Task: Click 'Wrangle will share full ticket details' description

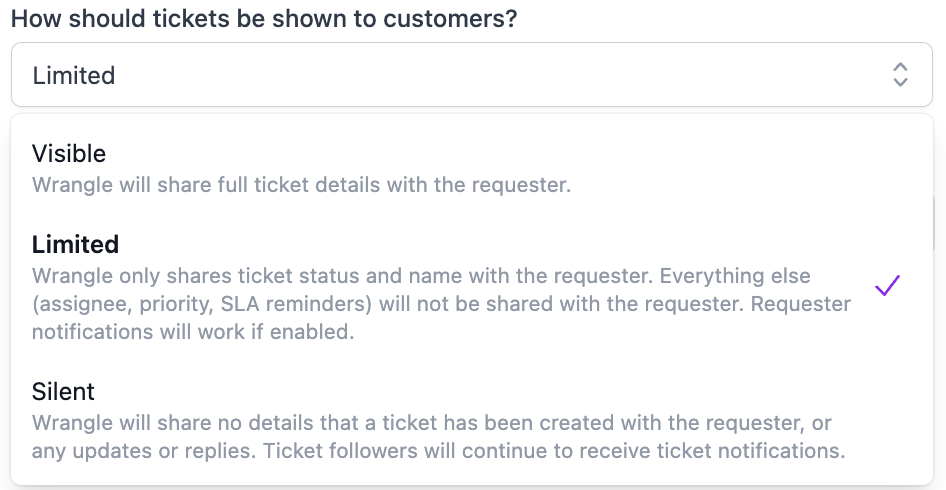Action: click(x=301, y=185)
